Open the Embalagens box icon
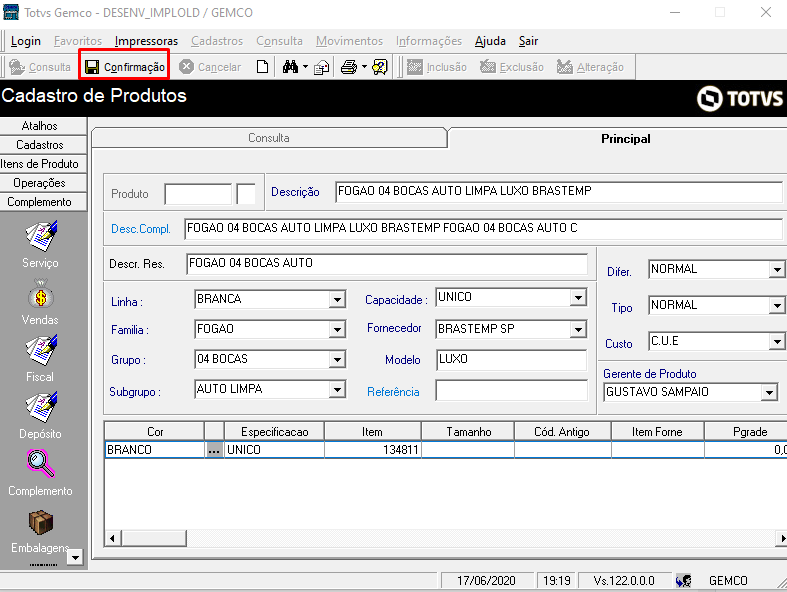 click(x=41, y=522)
